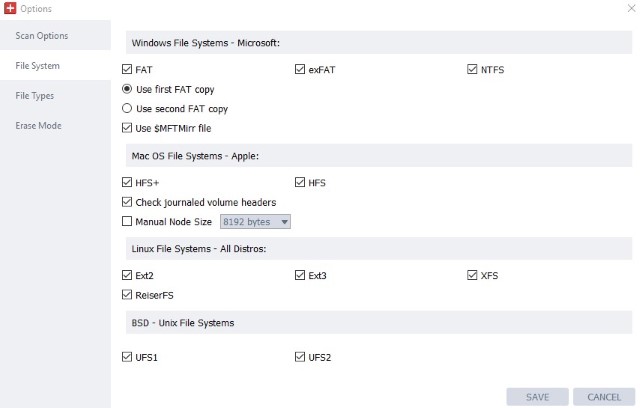Enable the Manual Node Size checkbox
The width and height of the screenshot is (640, 408).
[x=126, y=222]
